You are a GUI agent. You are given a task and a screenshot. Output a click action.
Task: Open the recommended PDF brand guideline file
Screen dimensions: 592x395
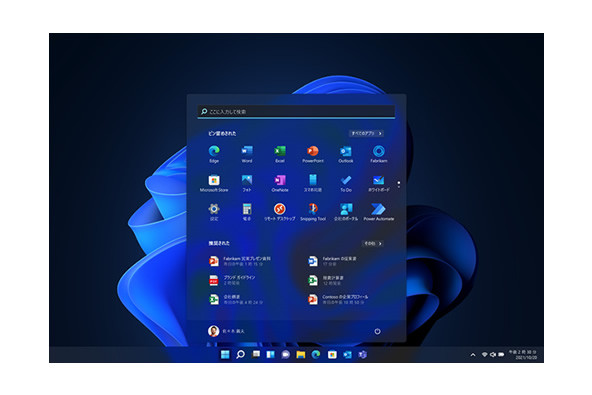point(233,280)
